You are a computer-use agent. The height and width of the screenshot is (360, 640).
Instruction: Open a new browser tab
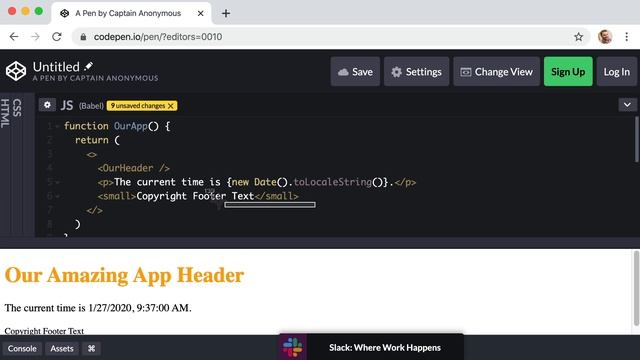pyautogui.click(x=226, y=13)
